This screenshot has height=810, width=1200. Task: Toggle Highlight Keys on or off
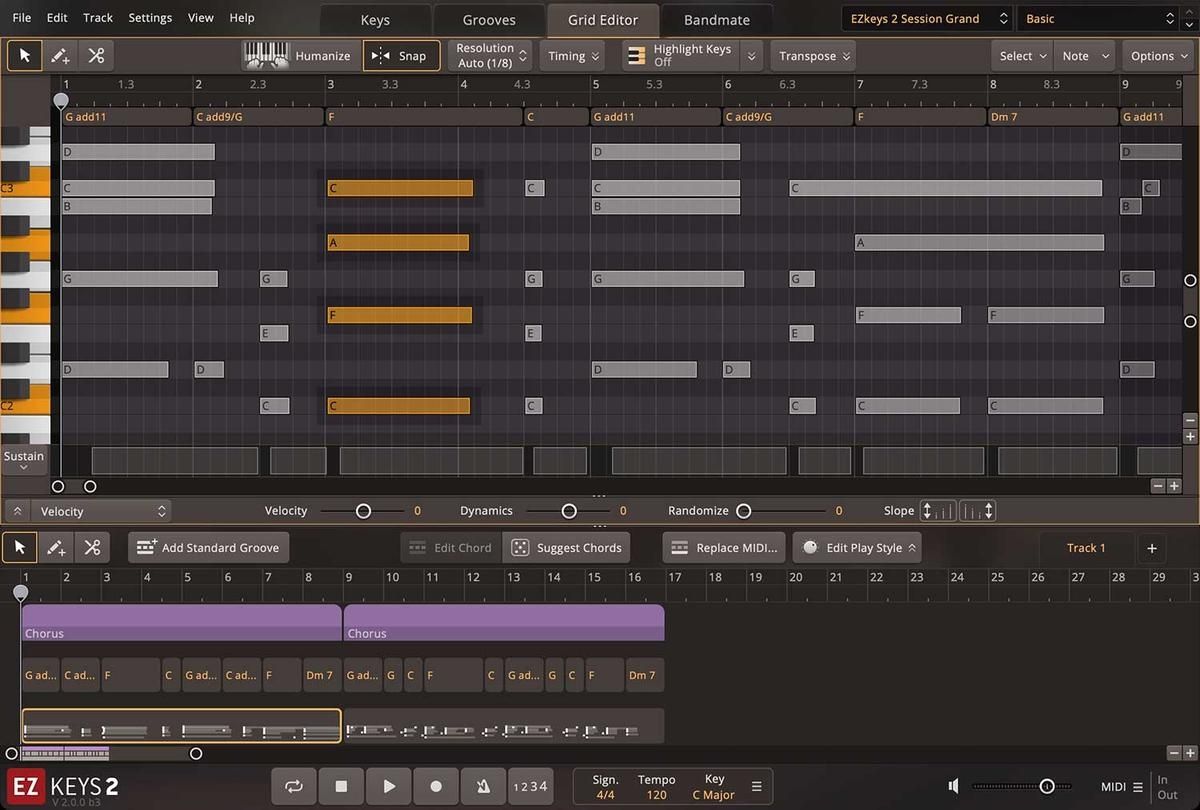(679, 56)
